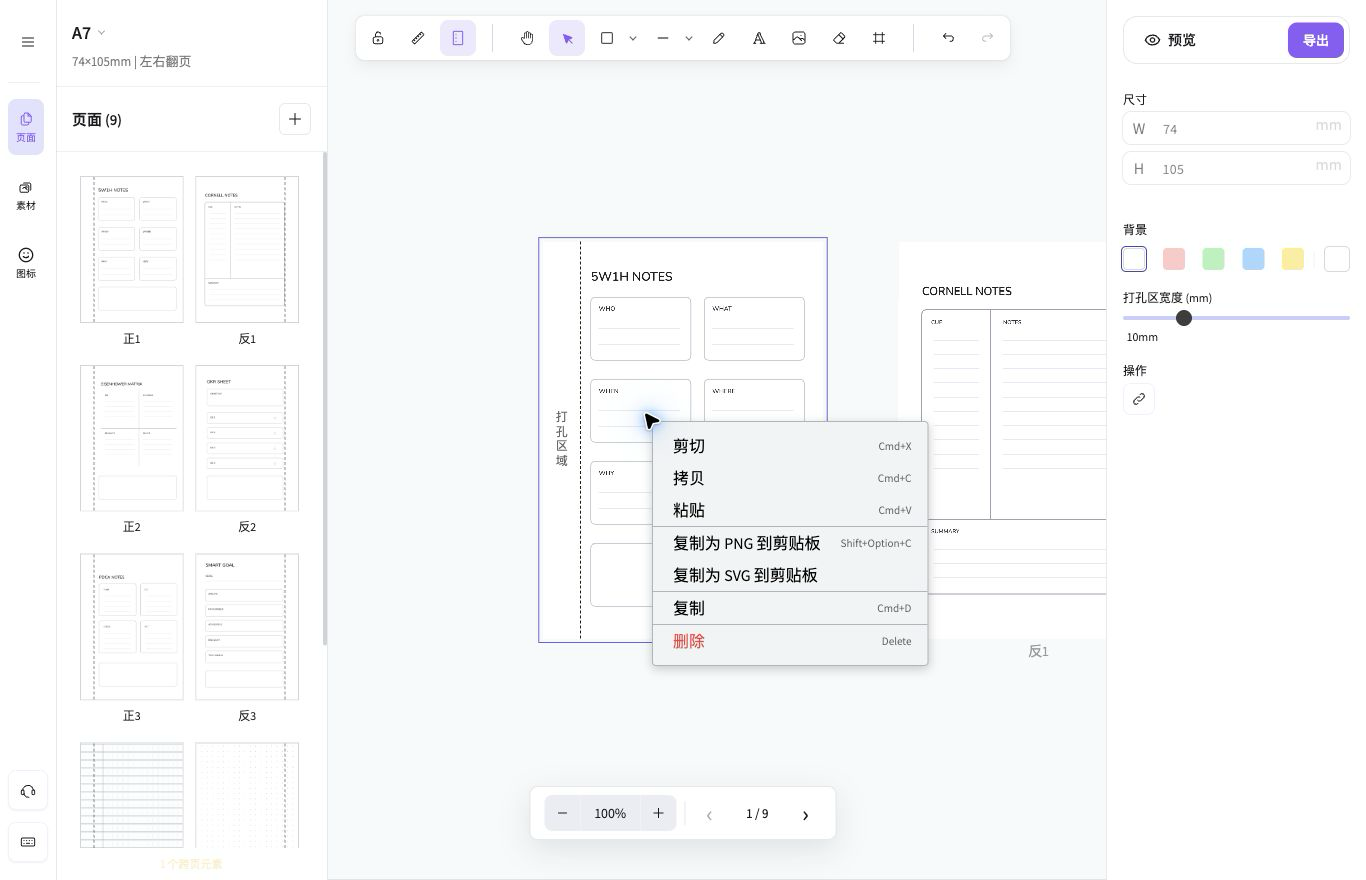Screen dimensions: 1366x880
Task: Click the frame grid tool
Action: click(879, 38)
